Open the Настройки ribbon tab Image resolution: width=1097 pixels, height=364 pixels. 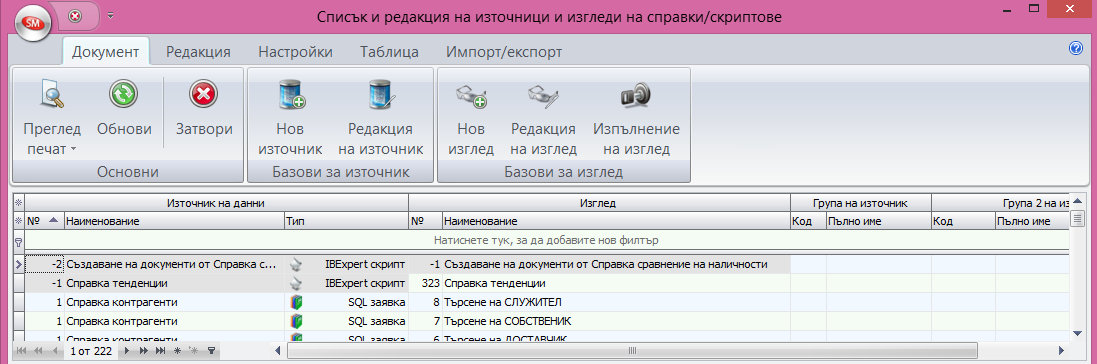pos(295,52)
